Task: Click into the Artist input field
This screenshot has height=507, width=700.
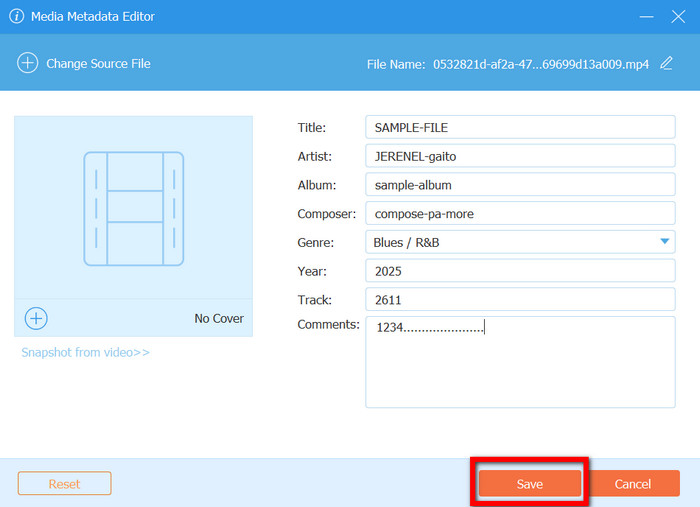Action: (520, 156)
